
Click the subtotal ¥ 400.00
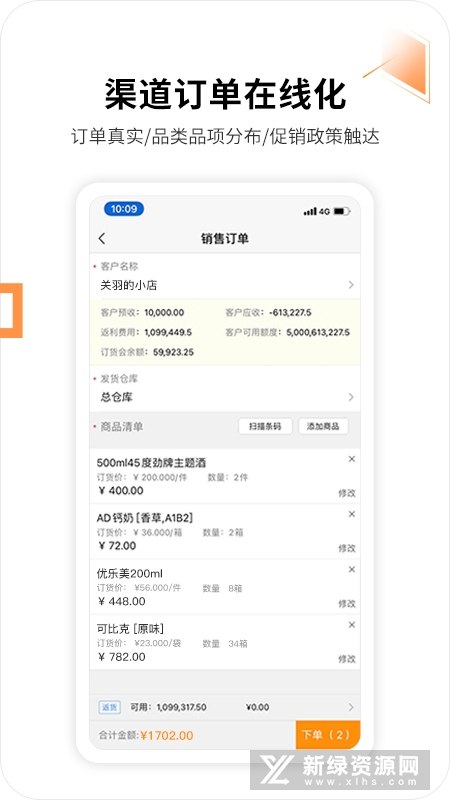[121, 491]
